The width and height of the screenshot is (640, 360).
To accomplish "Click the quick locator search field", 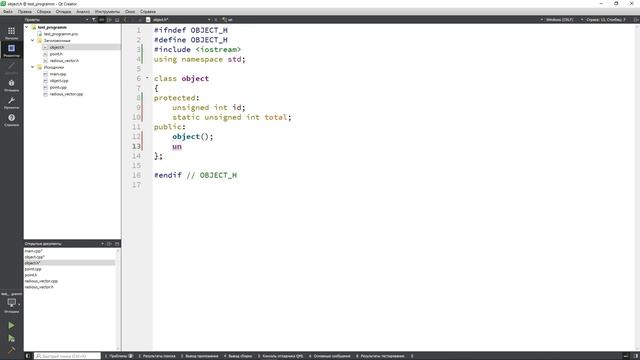I will point(67,356).
